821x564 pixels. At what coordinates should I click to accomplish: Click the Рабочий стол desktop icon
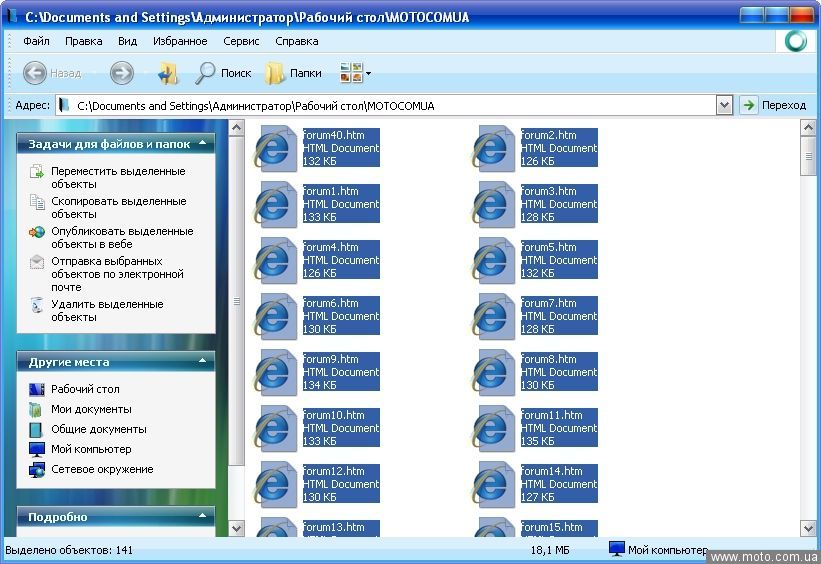[37, 389]
